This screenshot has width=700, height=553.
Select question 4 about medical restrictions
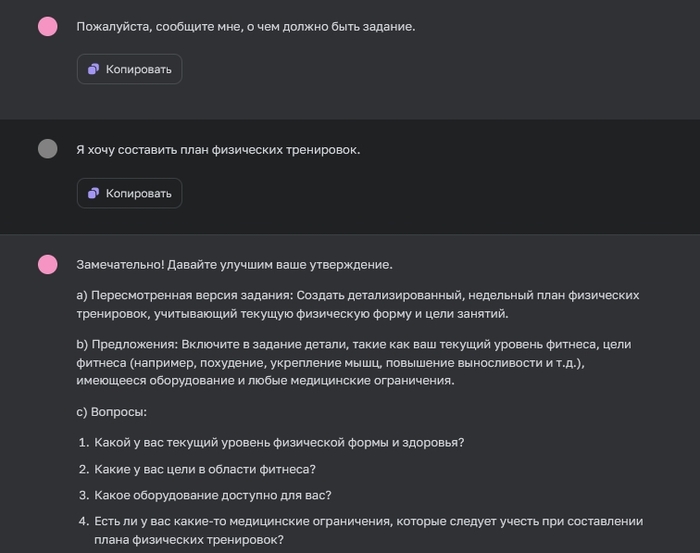coord(367,521)
